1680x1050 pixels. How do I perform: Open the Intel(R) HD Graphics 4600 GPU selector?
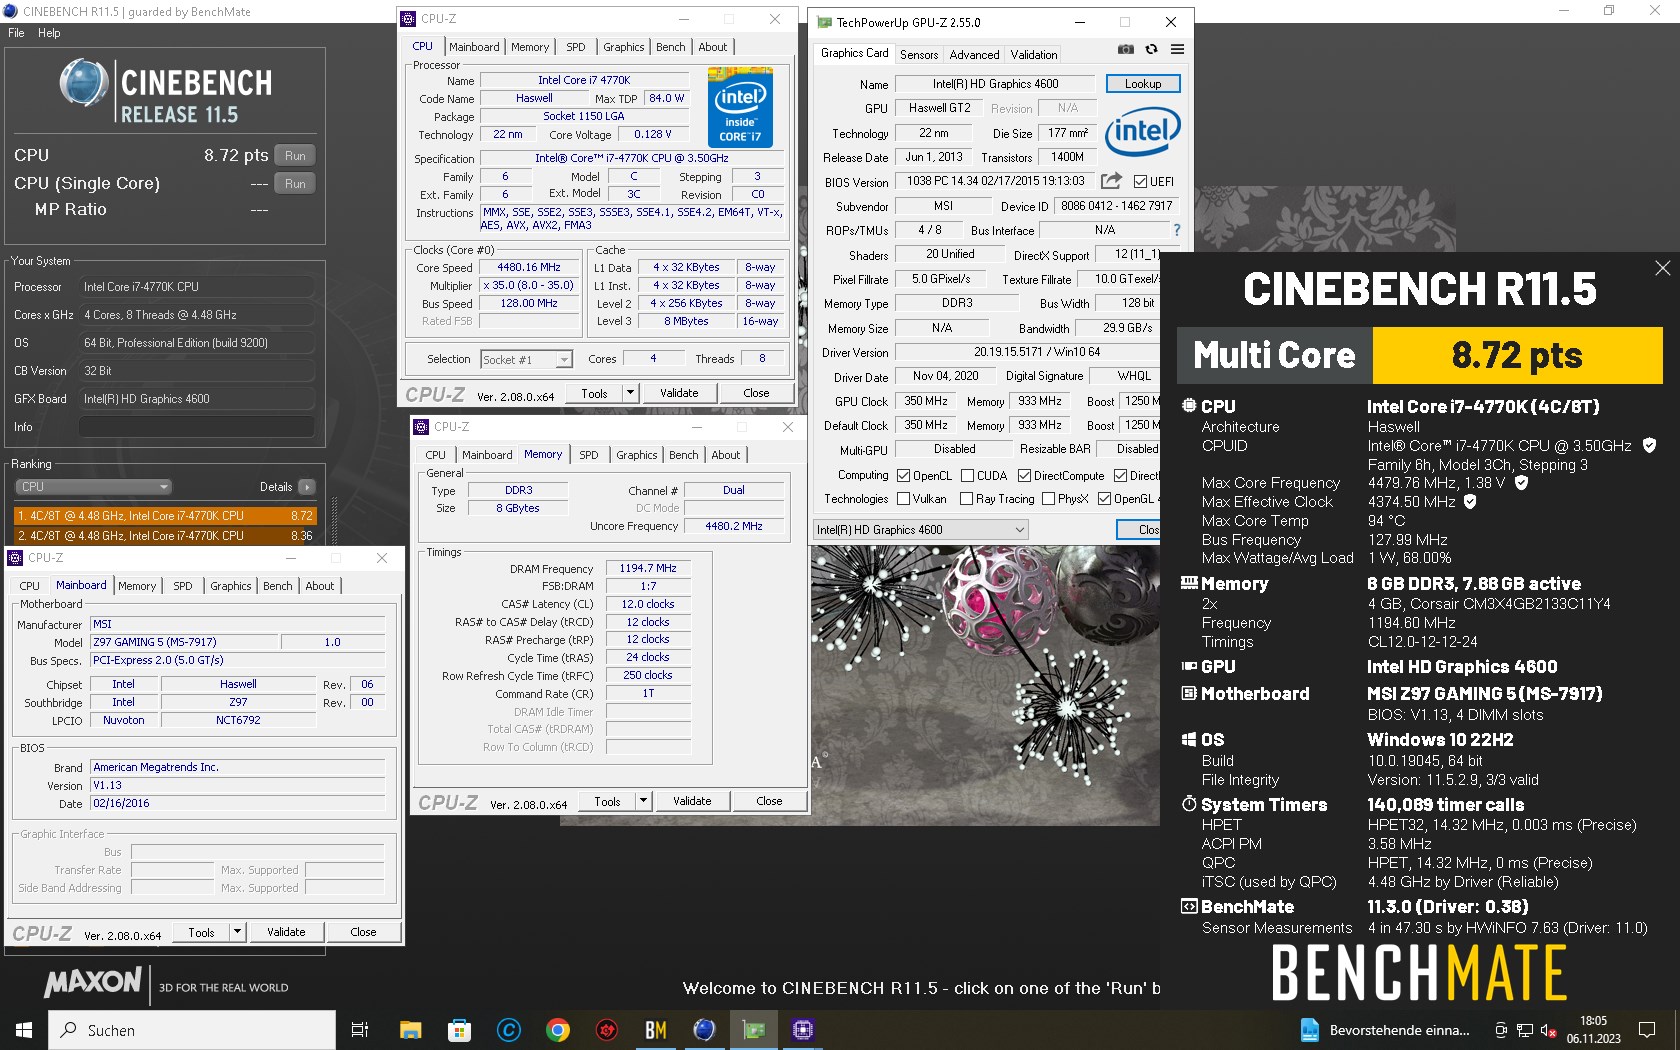point(921,530)
